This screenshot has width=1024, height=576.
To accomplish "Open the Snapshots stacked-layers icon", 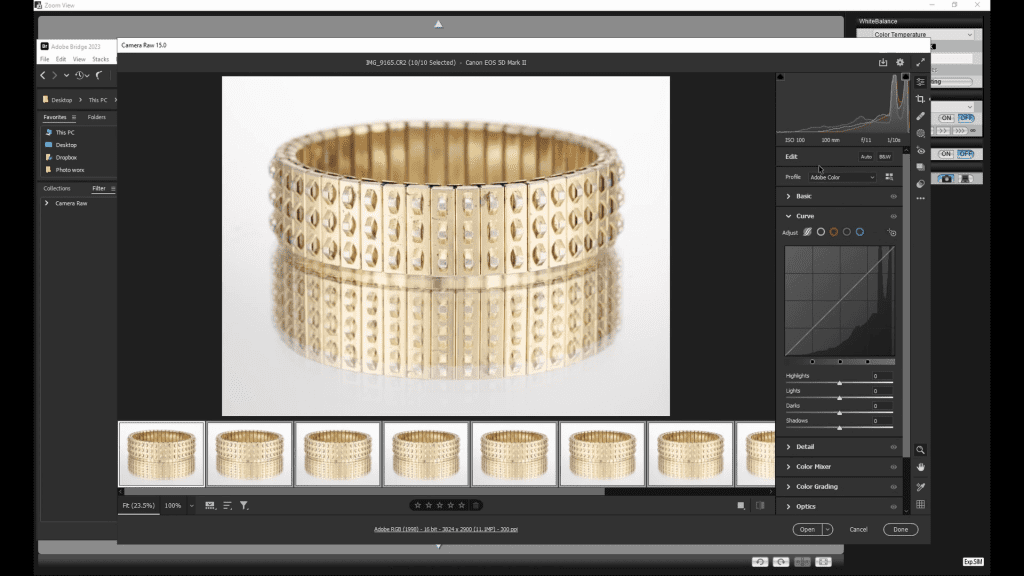I will pos(920,167).
